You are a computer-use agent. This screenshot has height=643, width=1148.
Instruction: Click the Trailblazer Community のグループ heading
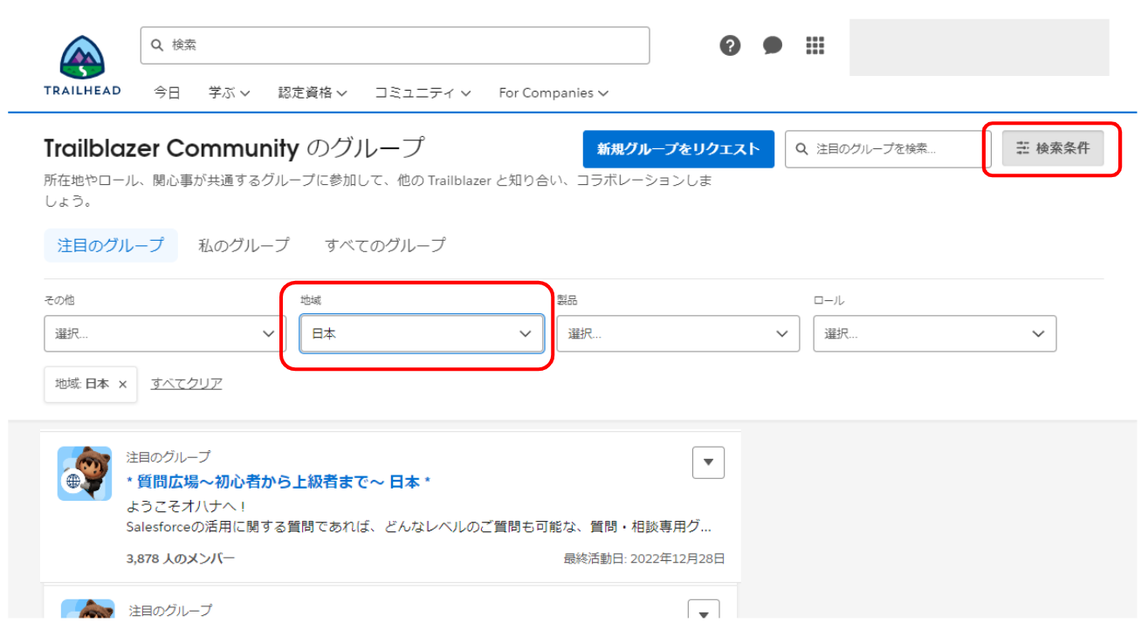tap(234, 148)
